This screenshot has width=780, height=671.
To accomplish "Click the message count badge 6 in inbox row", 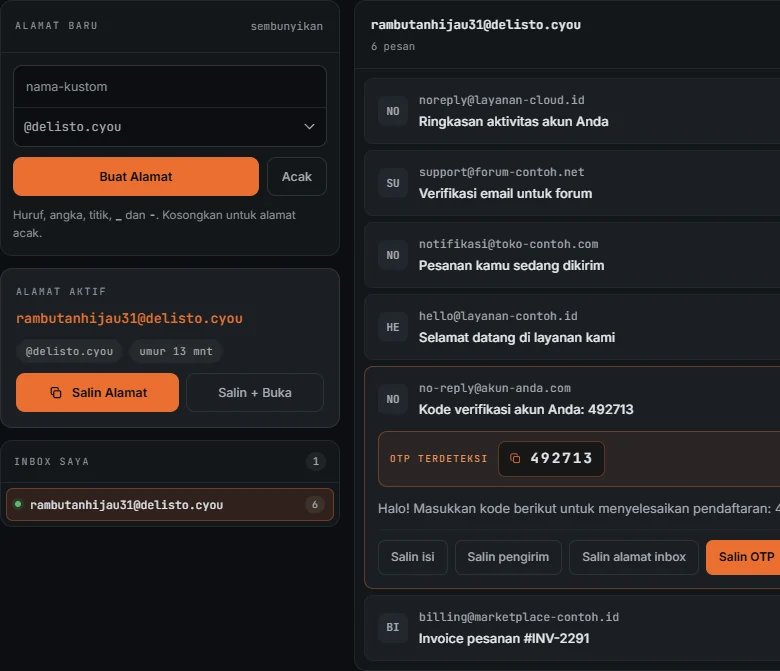I will coord(314,504).
